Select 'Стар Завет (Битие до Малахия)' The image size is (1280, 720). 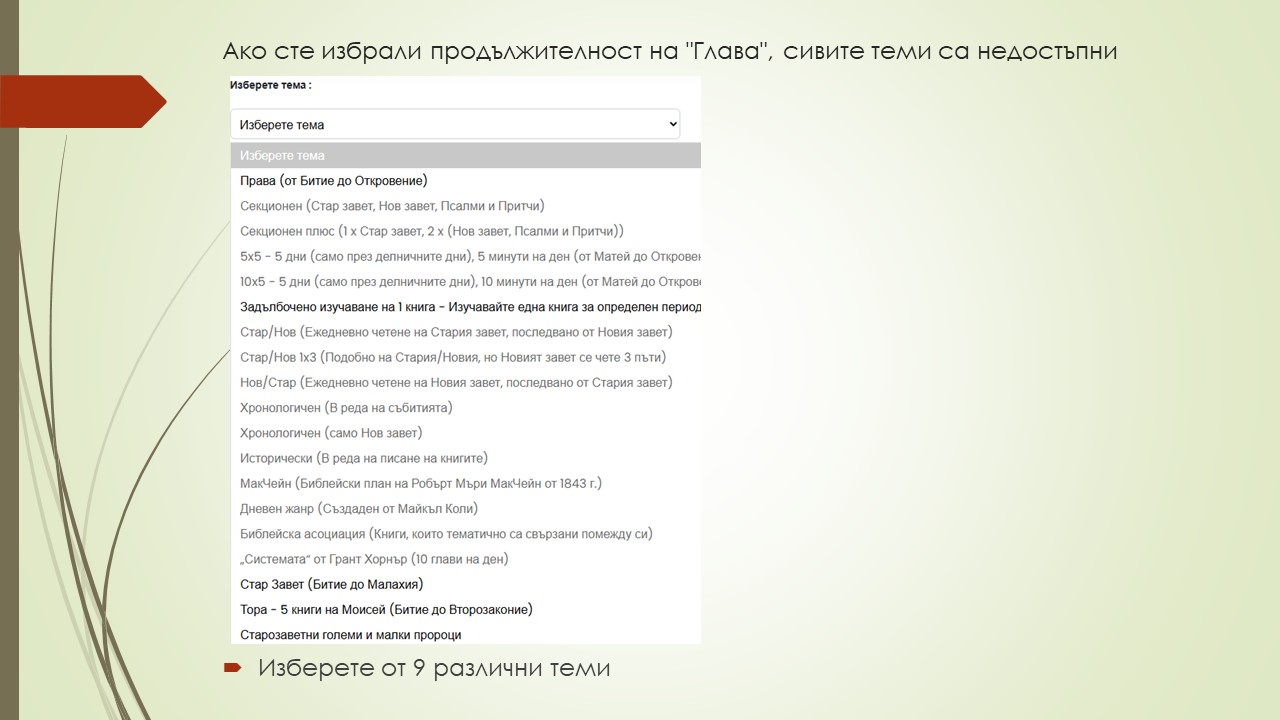332,584
